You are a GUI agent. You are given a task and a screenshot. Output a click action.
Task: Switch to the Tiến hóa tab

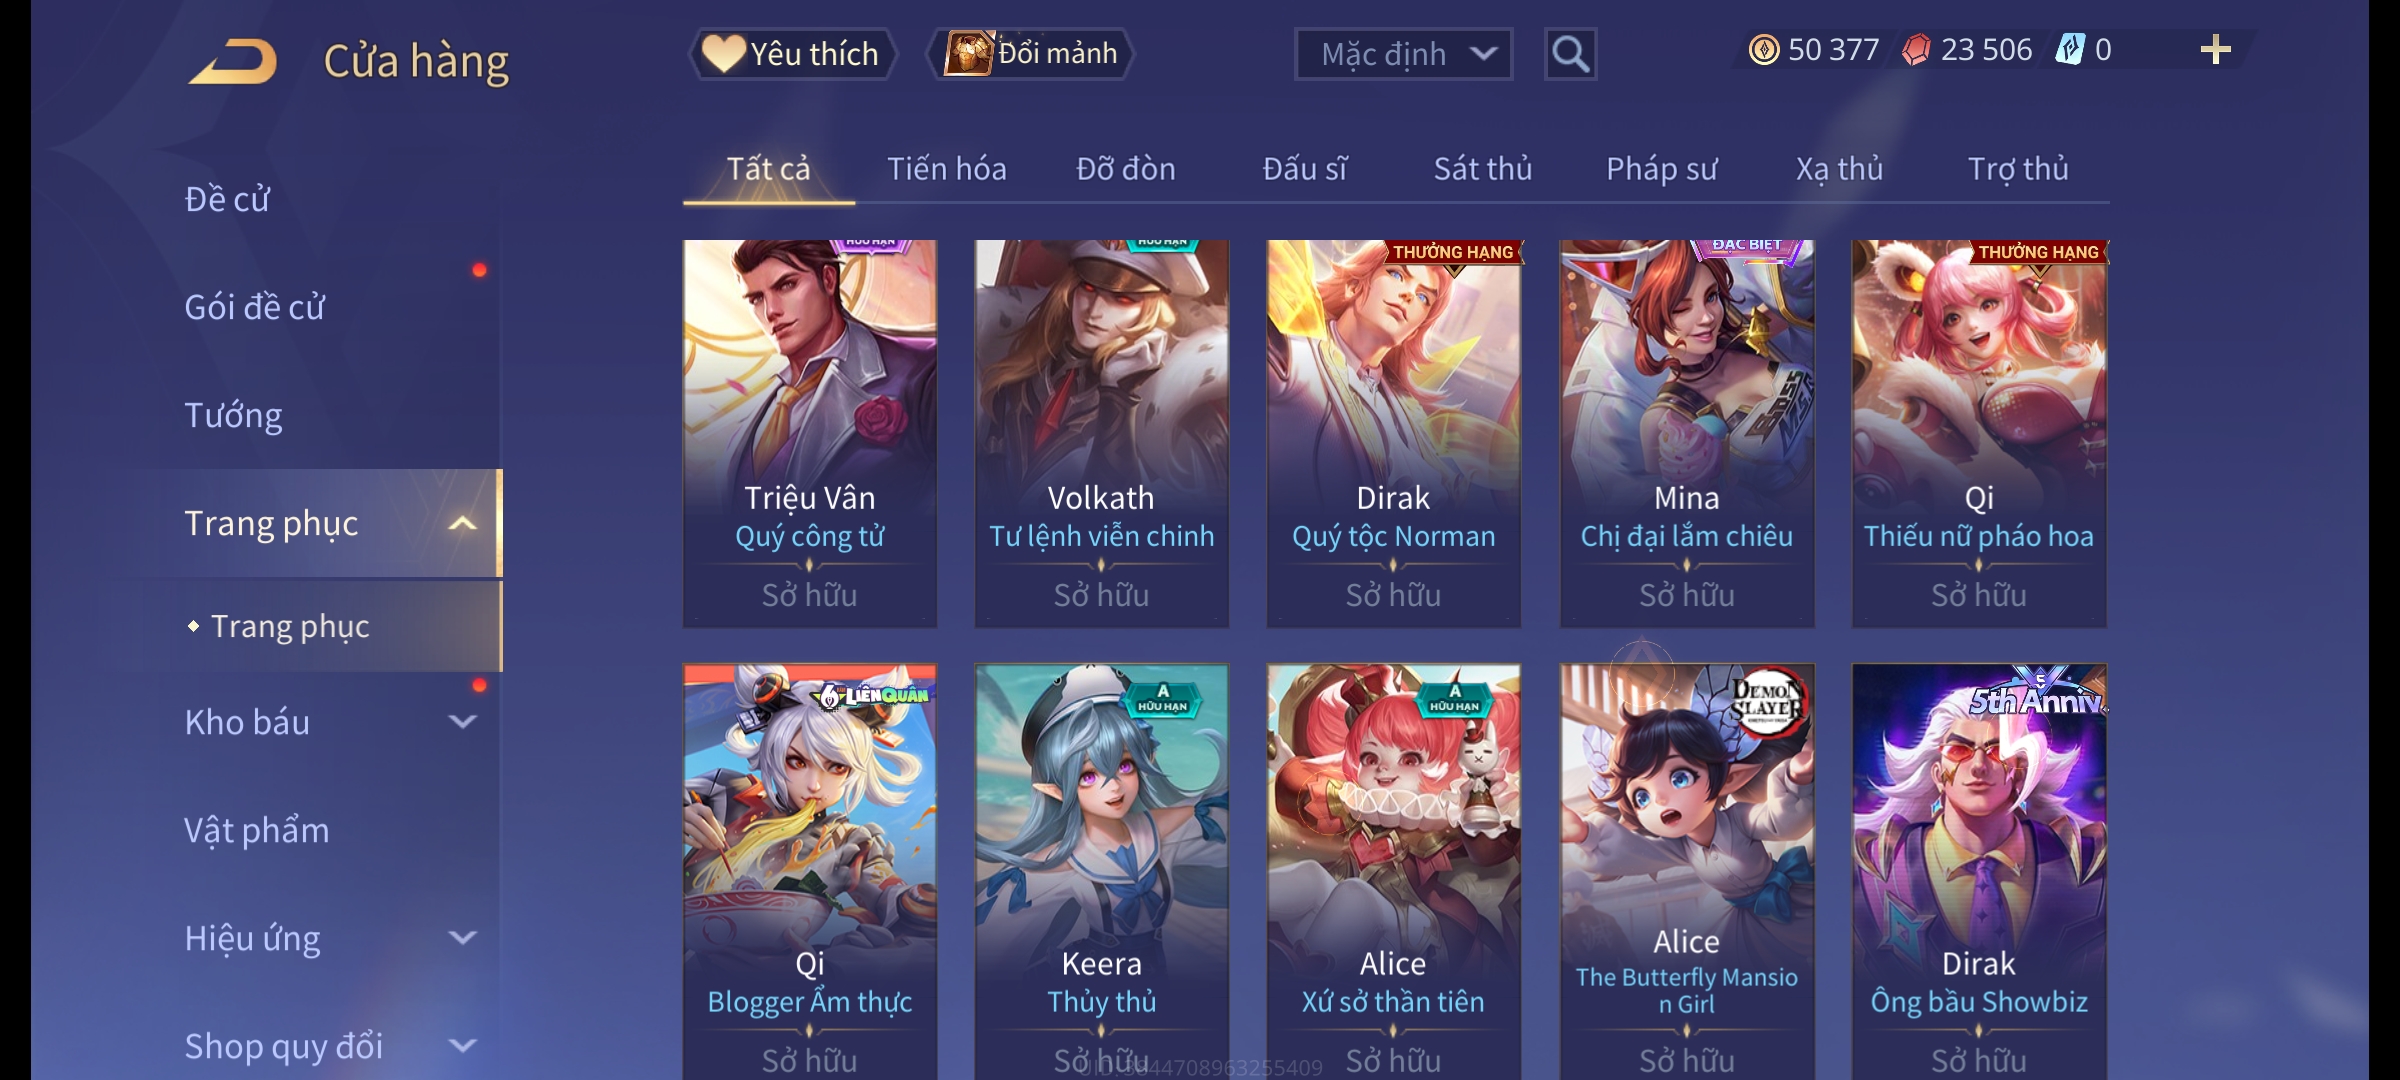[946, 169]
